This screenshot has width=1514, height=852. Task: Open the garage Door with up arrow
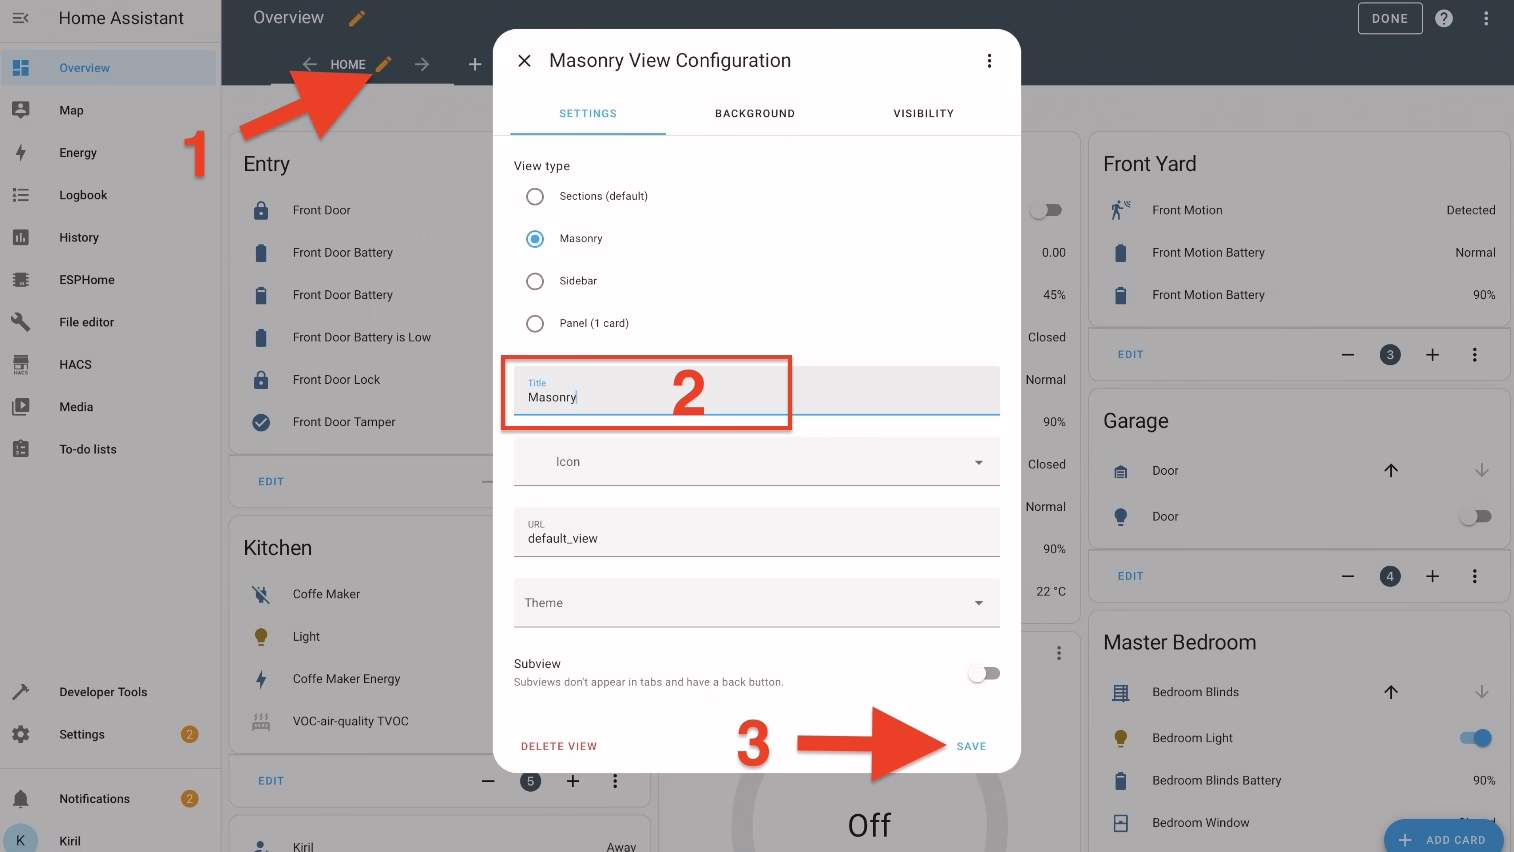[1391, 470]
